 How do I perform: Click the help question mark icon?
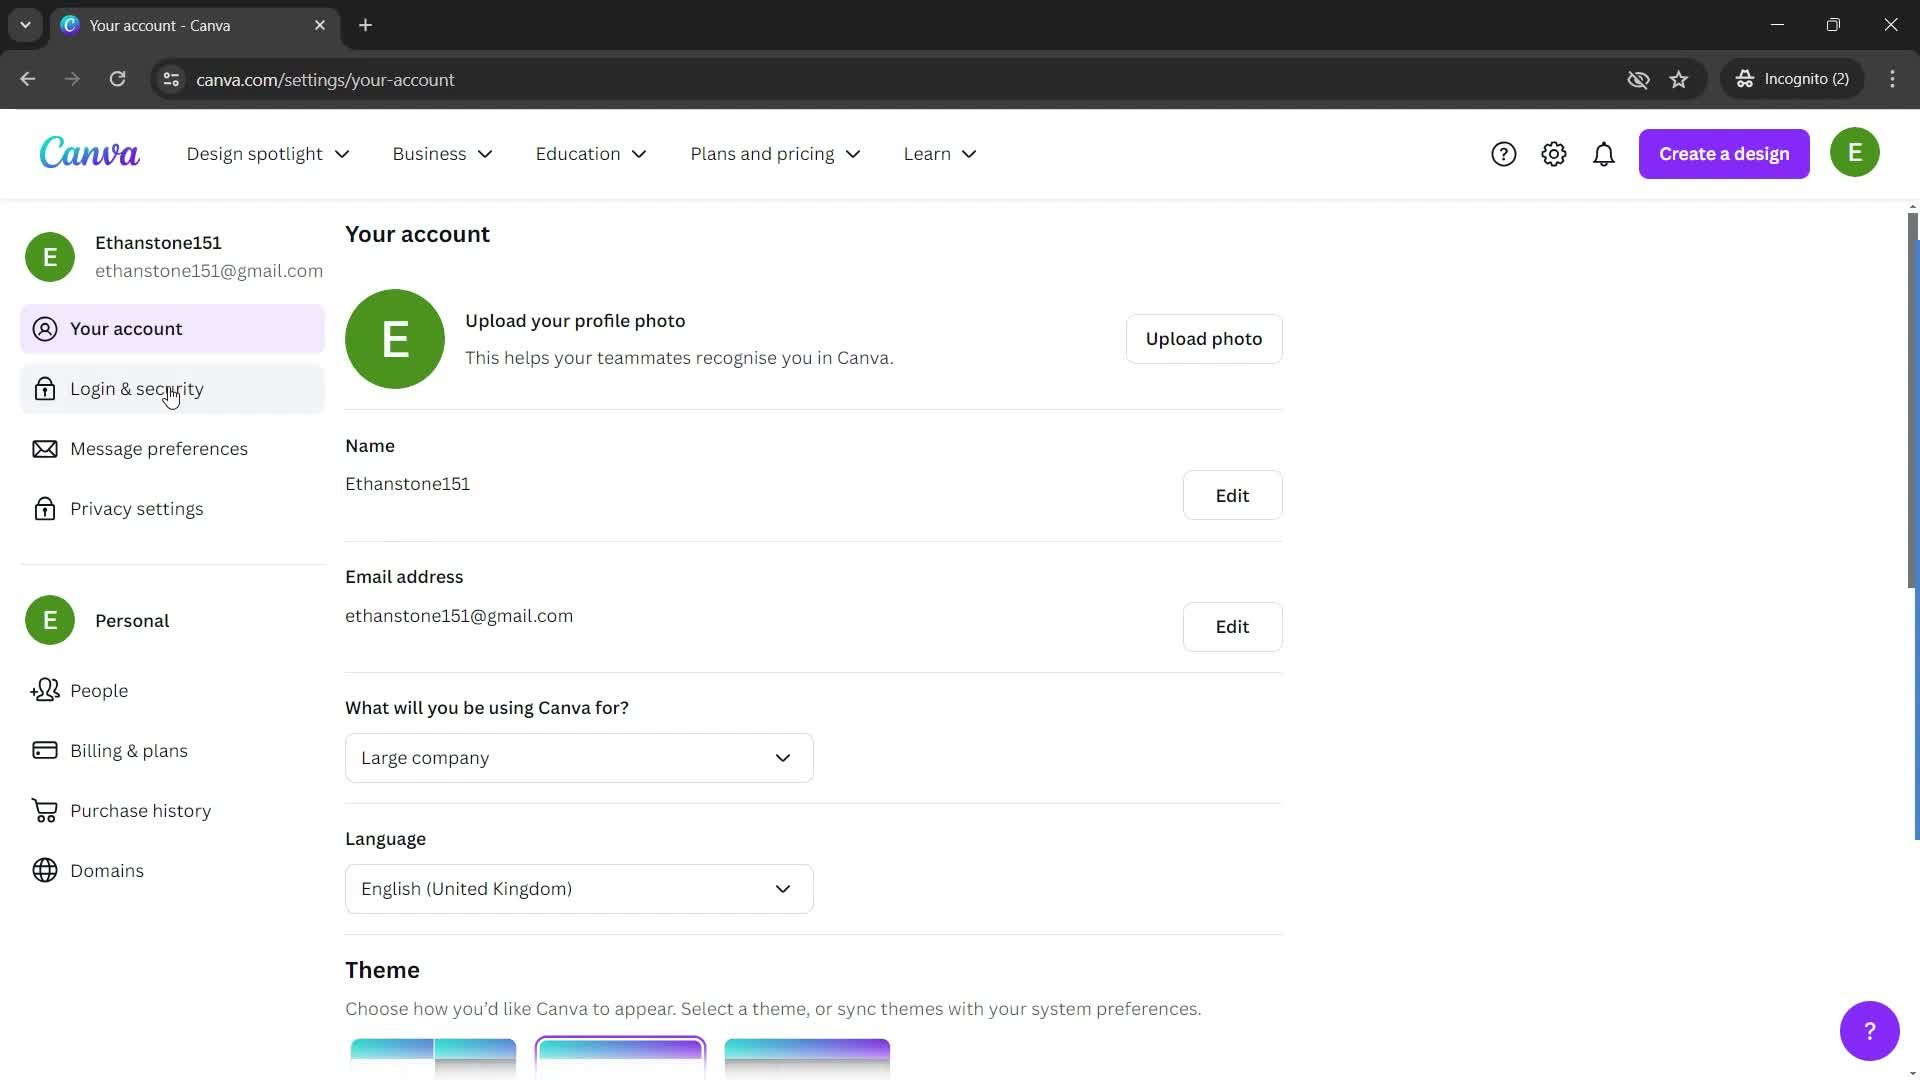point(1503,153)
